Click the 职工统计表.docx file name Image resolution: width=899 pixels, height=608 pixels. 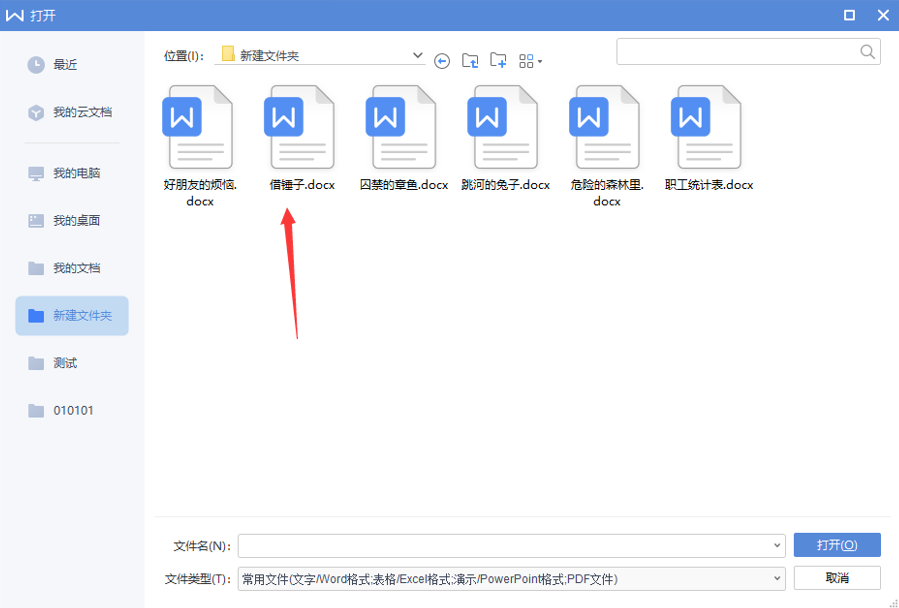(x=709, y=185)
